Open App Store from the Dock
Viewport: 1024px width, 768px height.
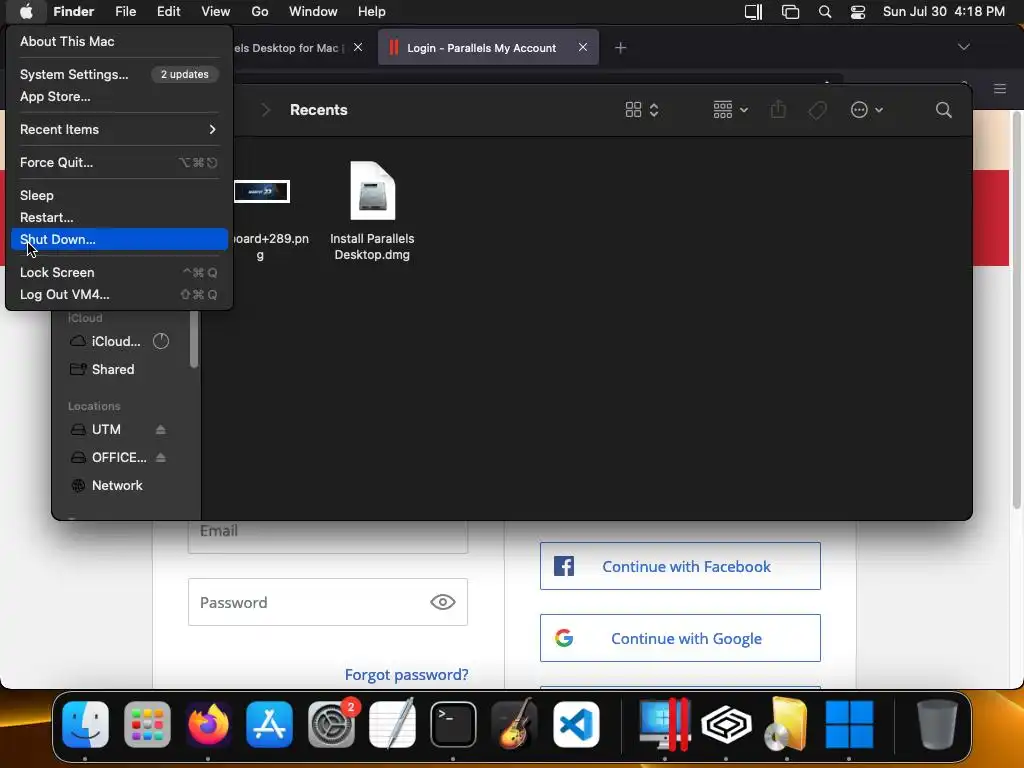click(x=270, y=724)
